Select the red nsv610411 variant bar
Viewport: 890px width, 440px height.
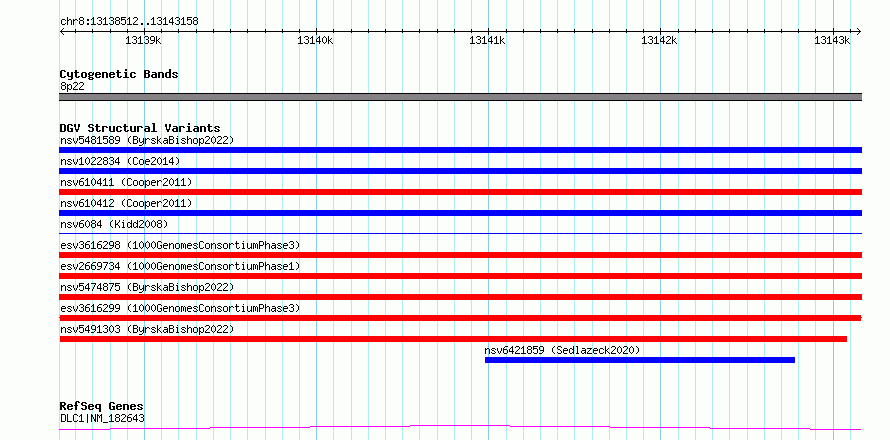pyautogui.click(x=460, y=192)
